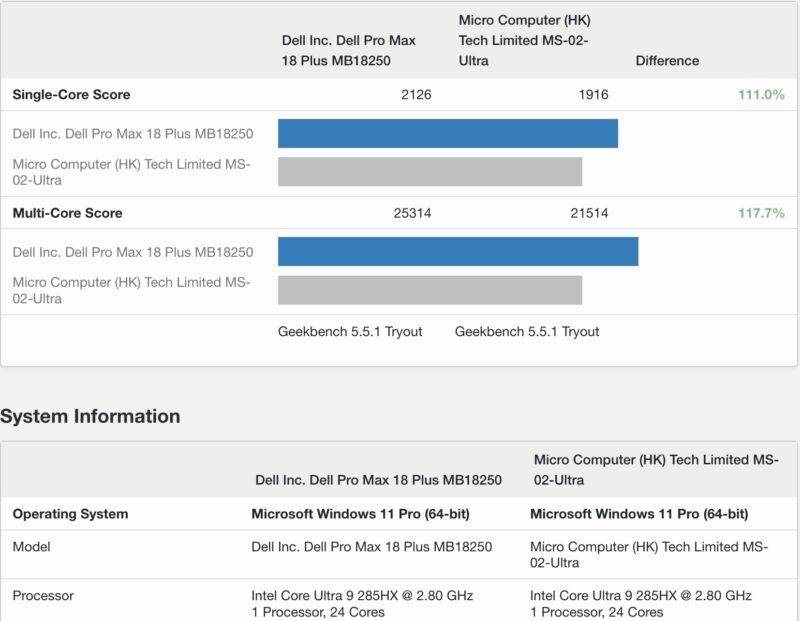Screen dimensions: 800x621
Task: Click the System Information heading
Action: (x=89, y=416)
